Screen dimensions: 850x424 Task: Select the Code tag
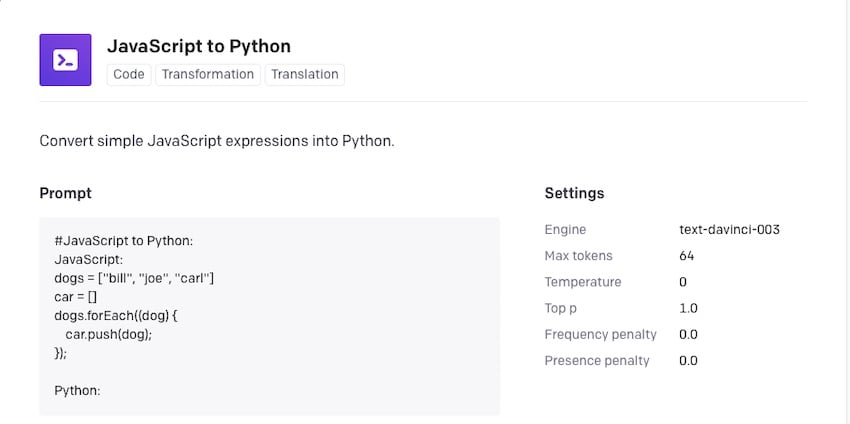[x=128, y=74]
